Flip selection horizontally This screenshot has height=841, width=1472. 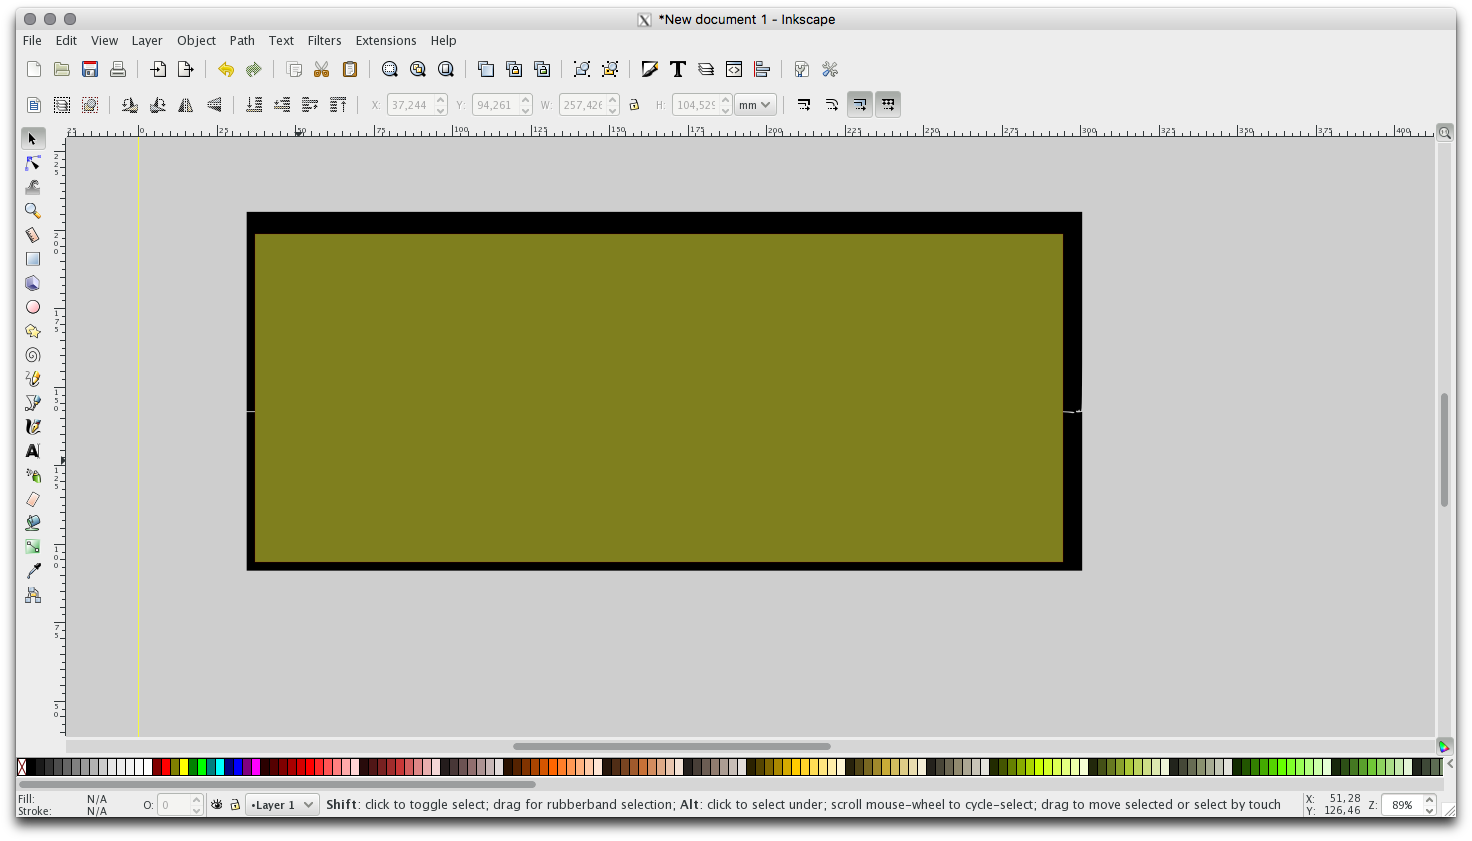pos(186,105)
